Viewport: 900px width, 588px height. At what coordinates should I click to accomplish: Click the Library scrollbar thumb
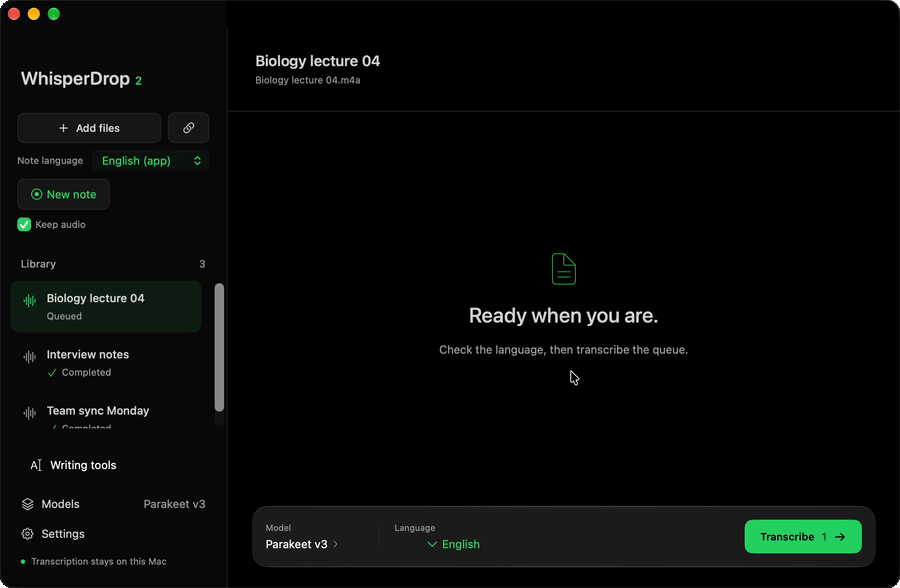pos(219,347)
